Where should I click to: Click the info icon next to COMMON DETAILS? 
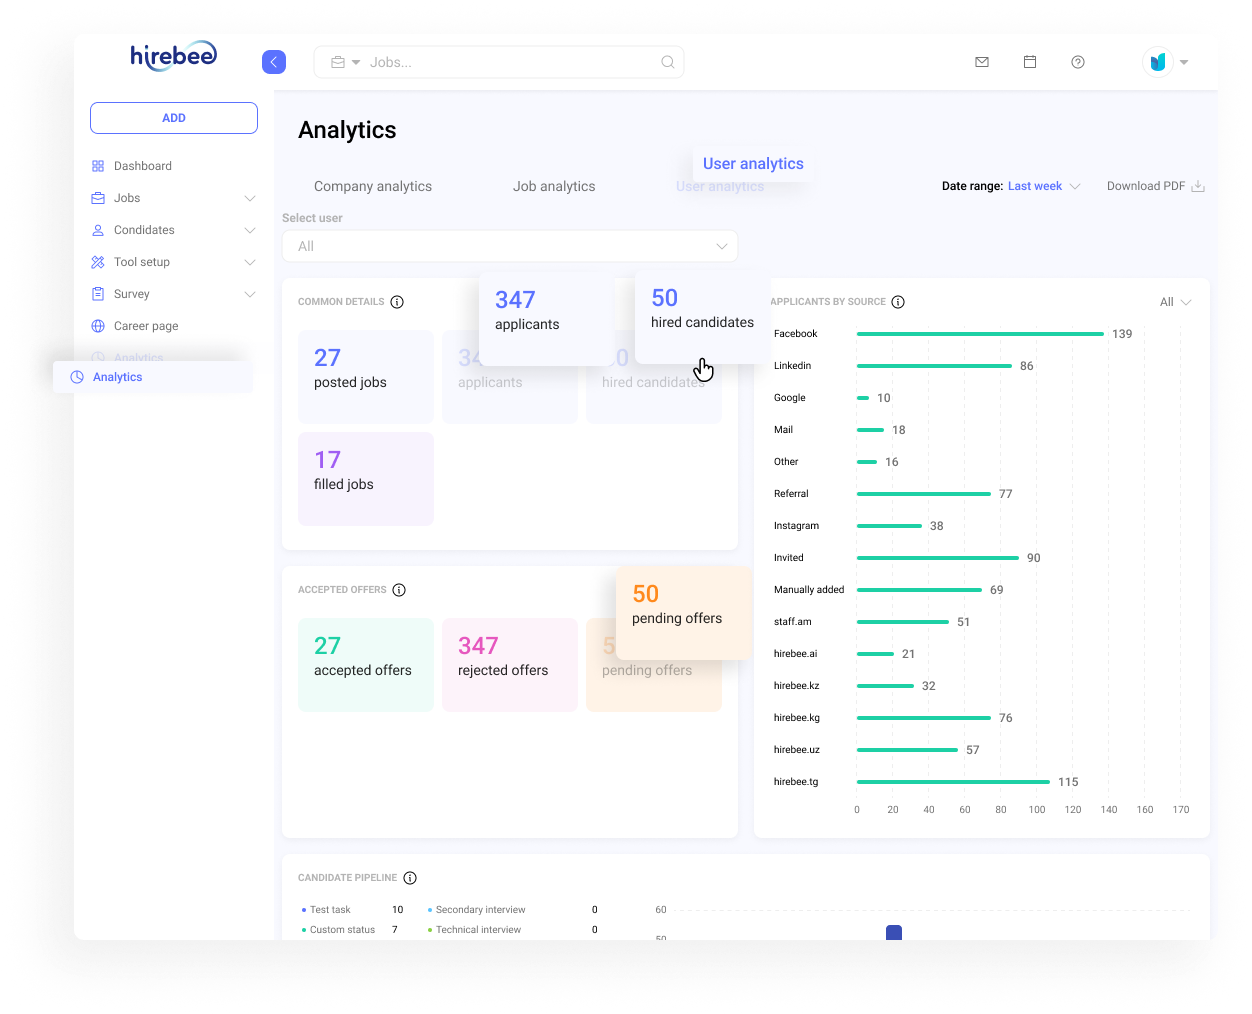point(397,301)
